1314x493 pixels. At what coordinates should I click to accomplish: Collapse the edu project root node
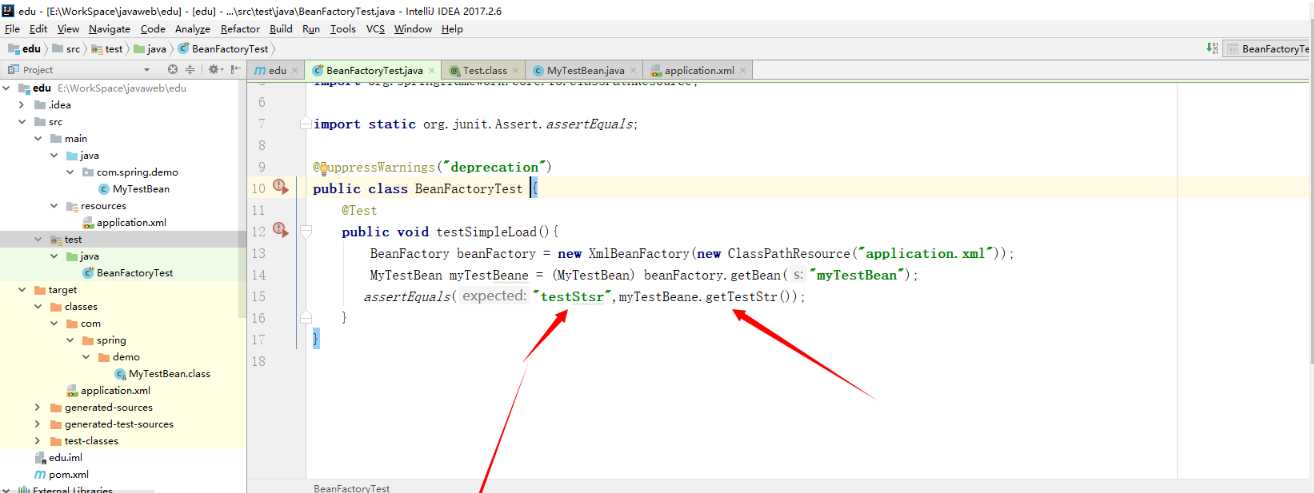point(6,88)
